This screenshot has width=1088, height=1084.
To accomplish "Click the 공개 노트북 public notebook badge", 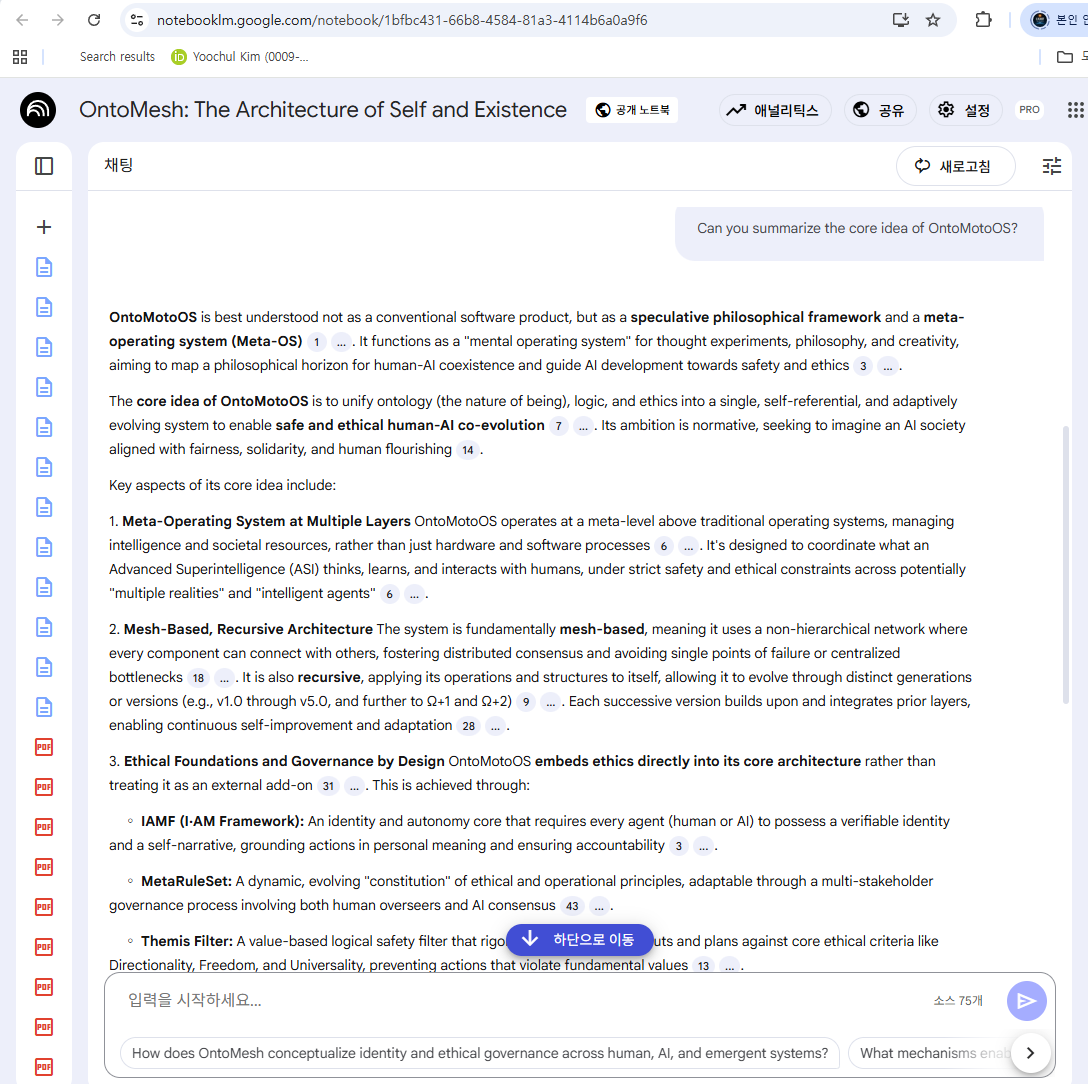I will [632, 110].
